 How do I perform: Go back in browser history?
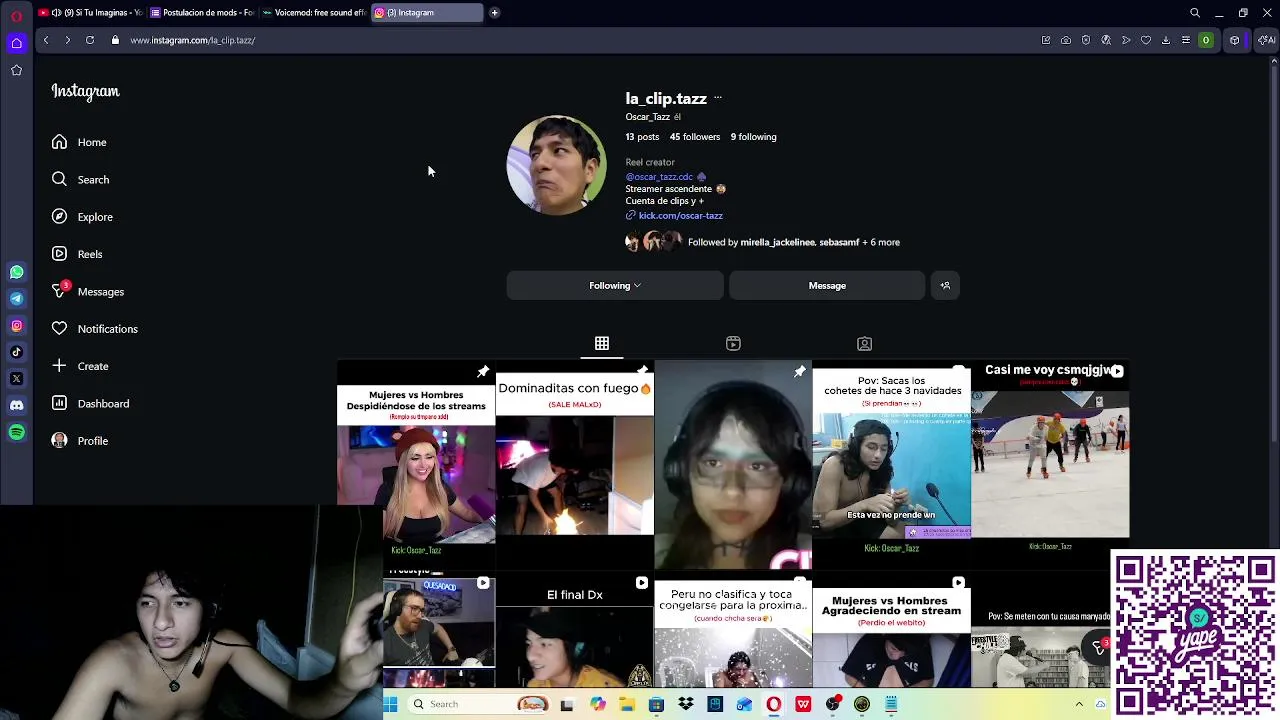coord(46,40)
